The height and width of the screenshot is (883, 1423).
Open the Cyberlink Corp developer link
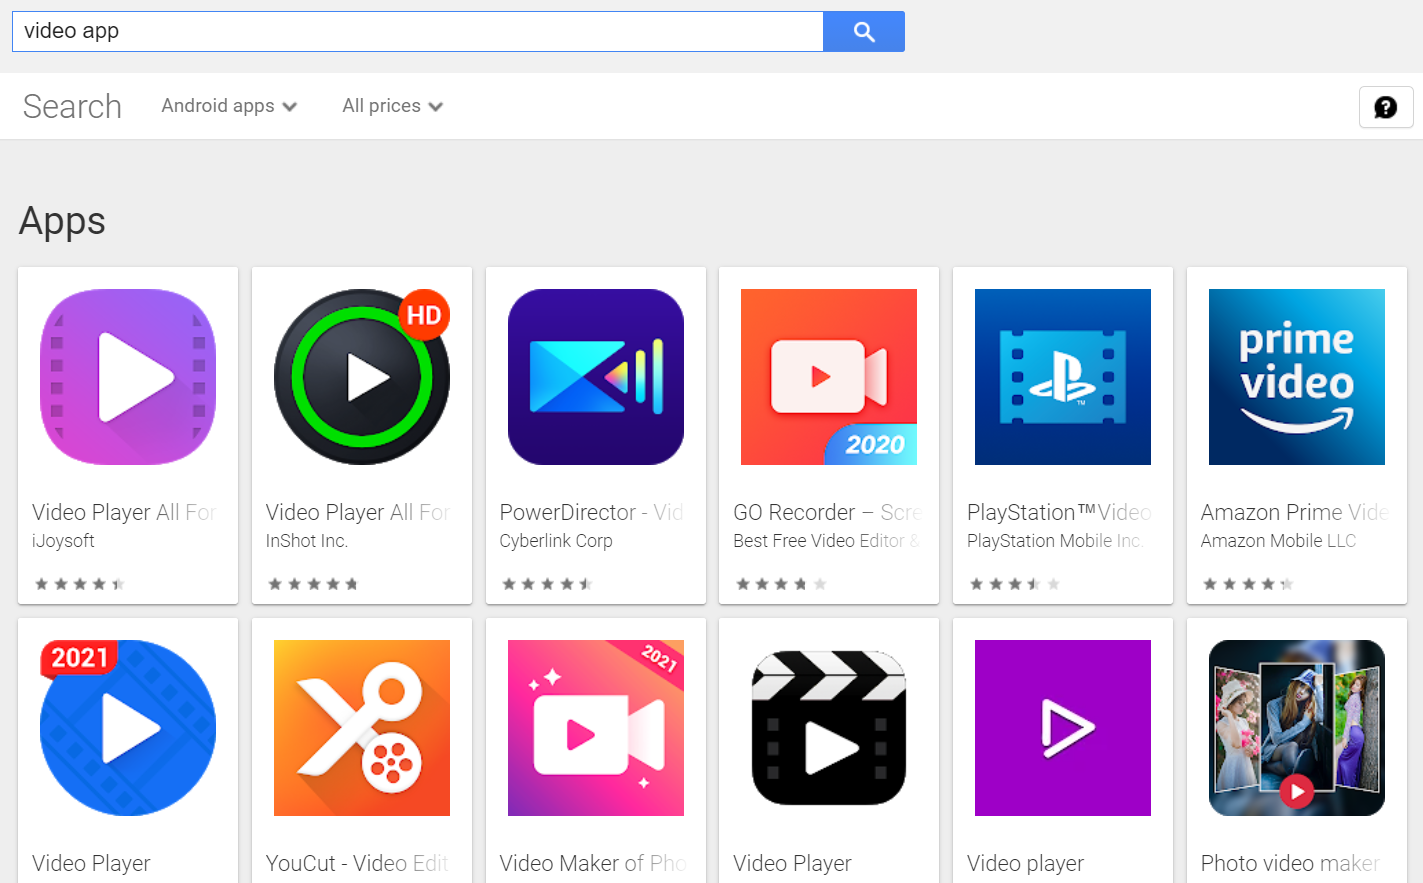point(556,541)
